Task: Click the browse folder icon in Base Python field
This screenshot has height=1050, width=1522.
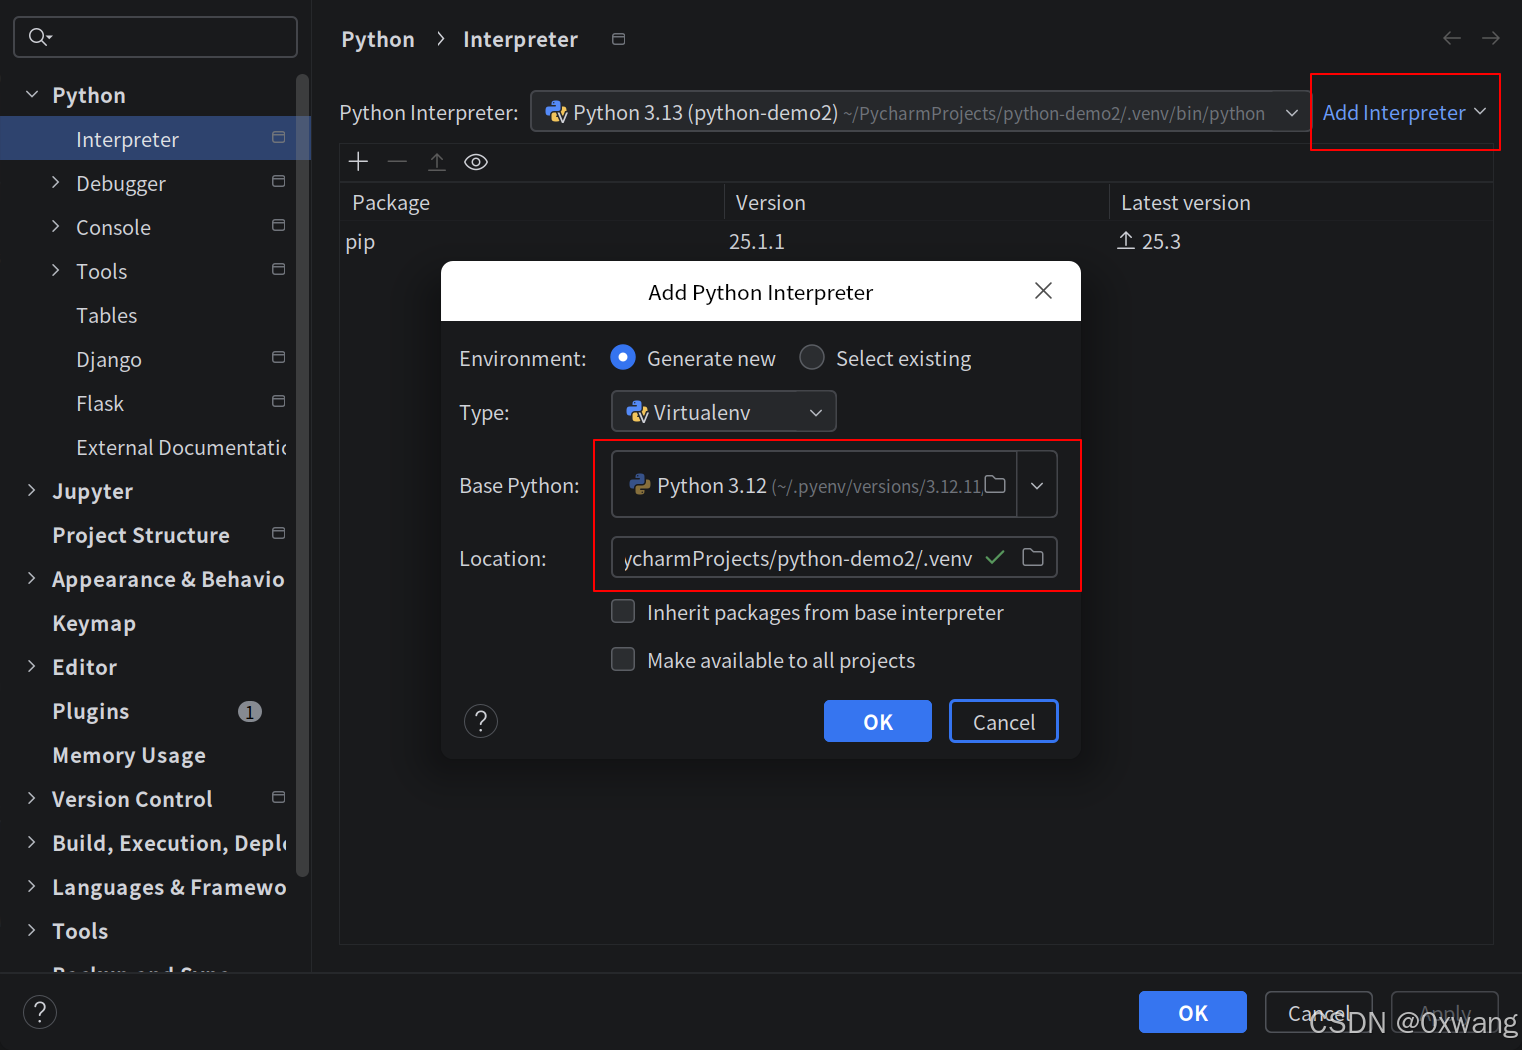Action: [995, 485]
